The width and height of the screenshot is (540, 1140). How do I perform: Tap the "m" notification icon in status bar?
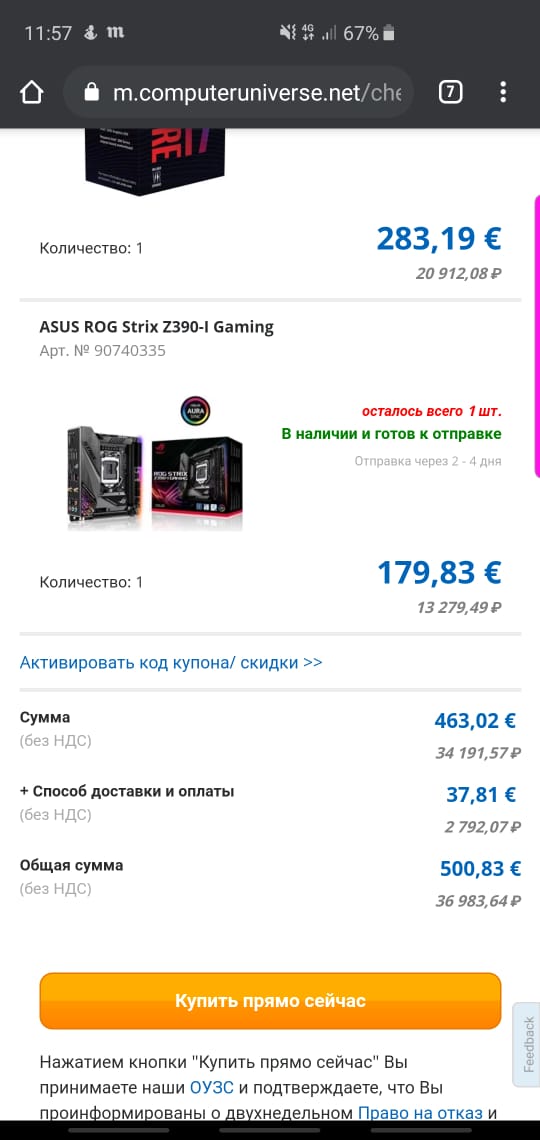(115, 33)
